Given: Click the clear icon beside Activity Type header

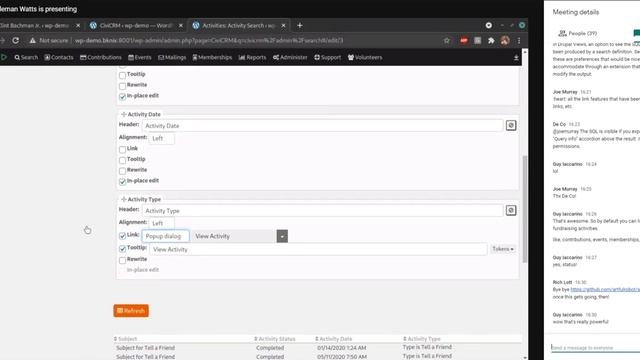Looking at the screenshot, I should tap(511, 210).
